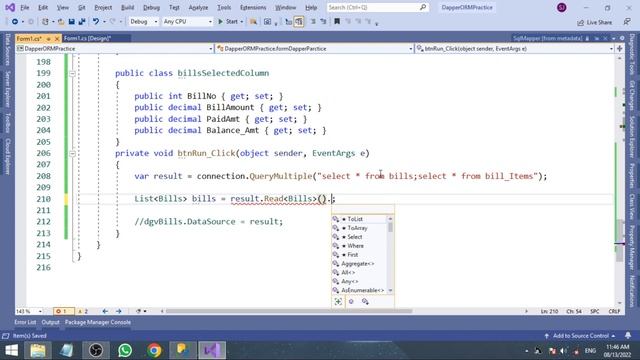
Task: Open the Toolbox side panel
Action: (x=7, y=122)
